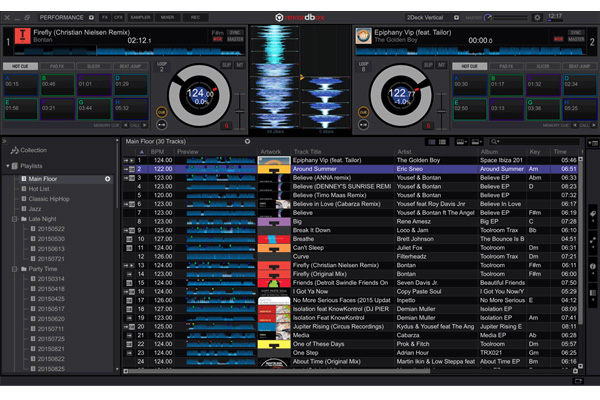Open the related tracks icon on right sidebar
Screen dimensions: 600x400
click(593, 241)
